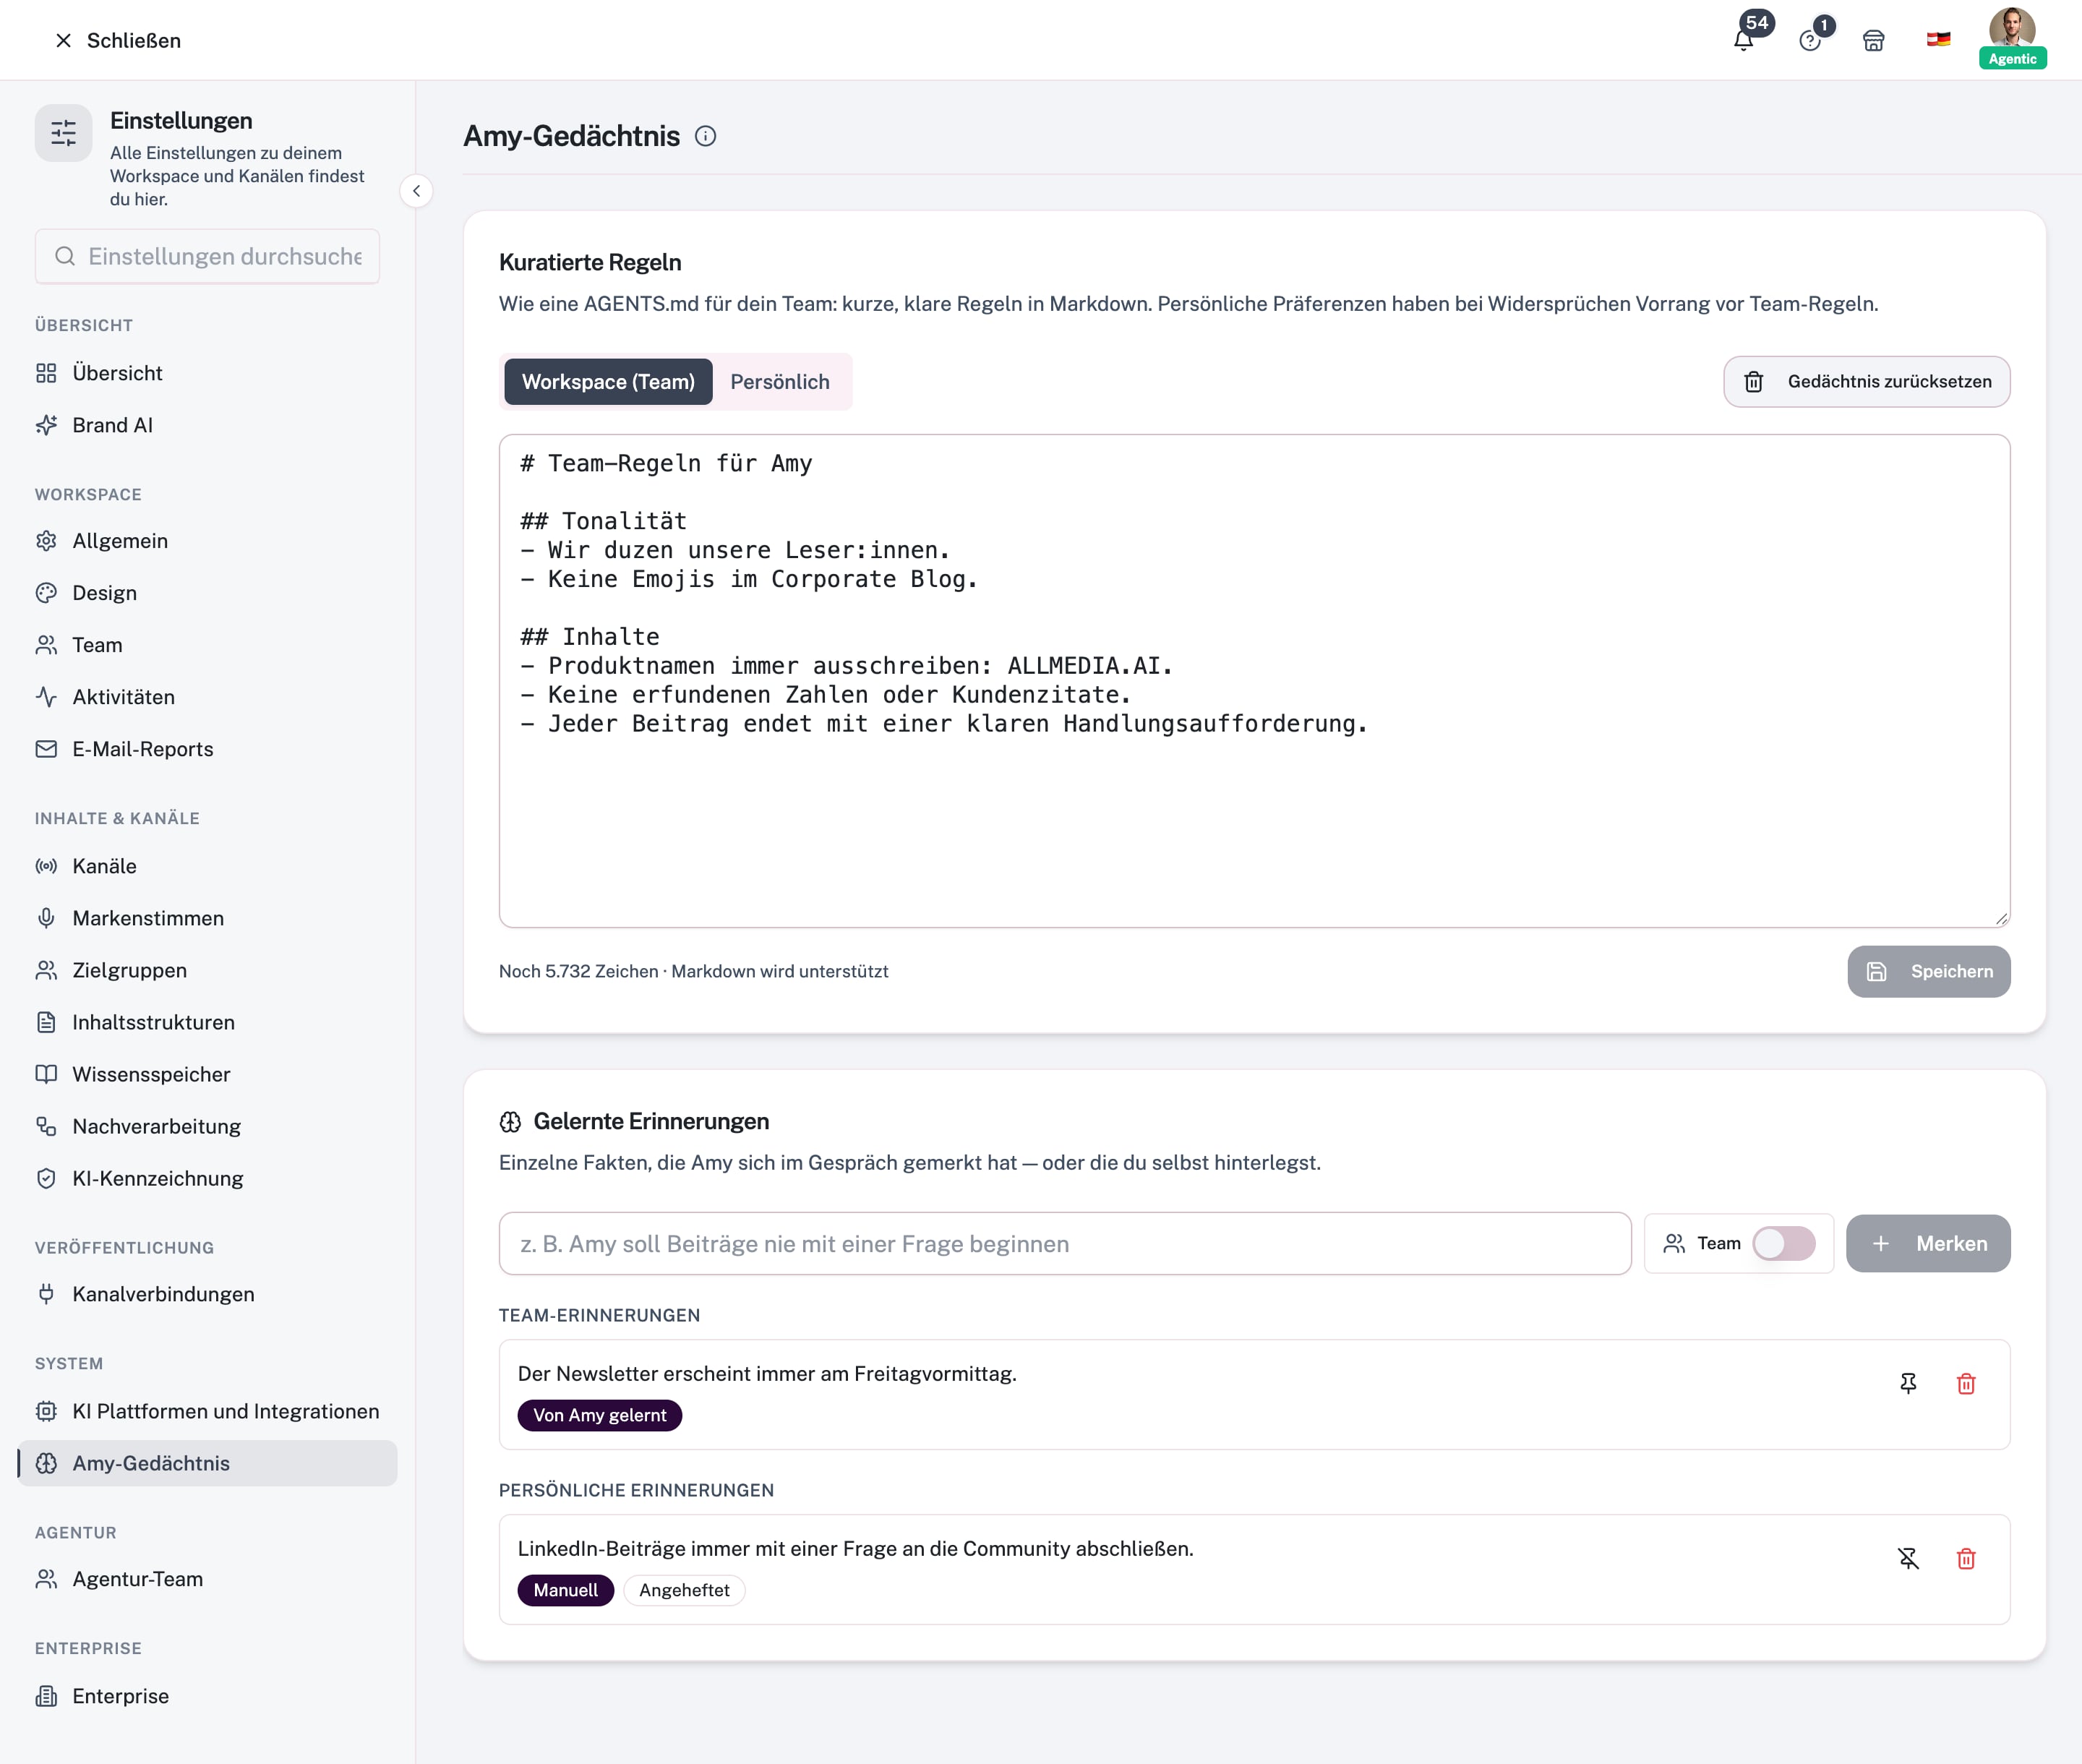Screen dimensions: 2082x1764
Task: Open the help icon with badge
Action: click(x=1809, y=40)
